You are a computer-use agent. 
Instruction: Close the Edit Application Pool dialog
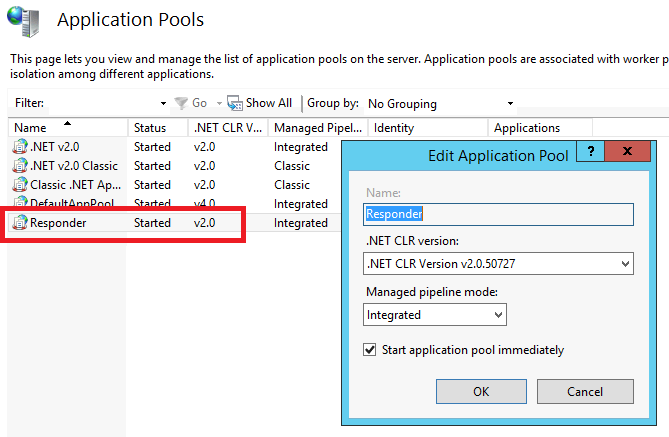(x=626, y=153)
